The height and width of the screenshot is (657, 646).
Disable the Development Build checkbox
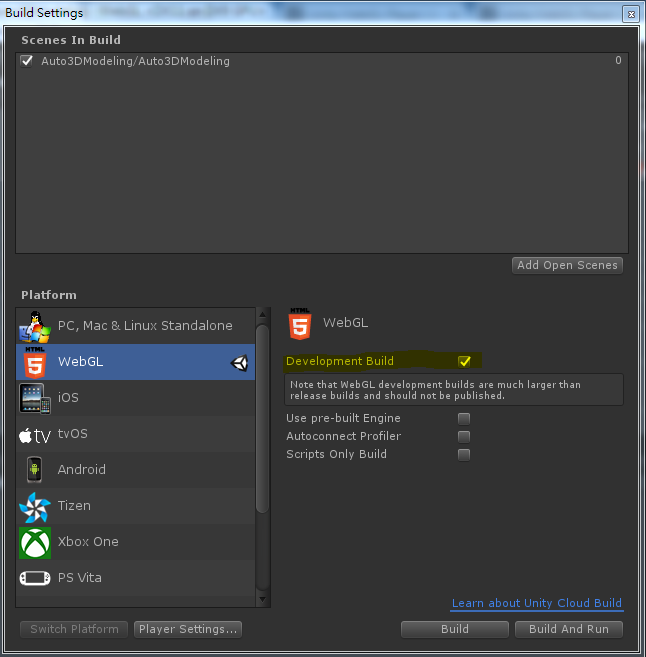(464, 361)
